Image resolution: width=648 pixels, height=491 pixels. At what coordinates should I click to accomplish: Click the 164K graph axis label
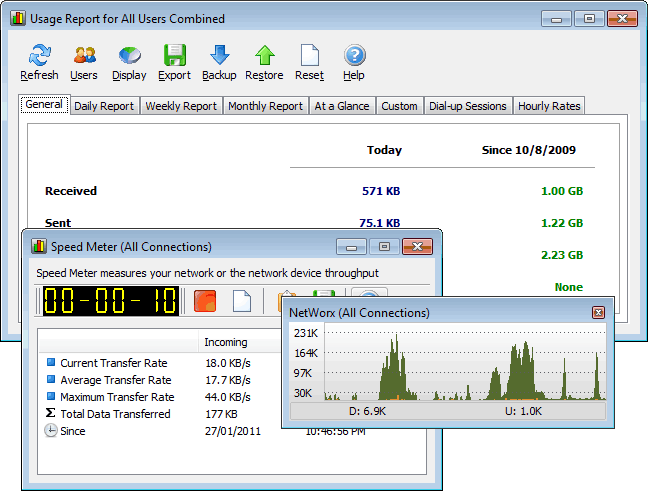coord(306,353)
